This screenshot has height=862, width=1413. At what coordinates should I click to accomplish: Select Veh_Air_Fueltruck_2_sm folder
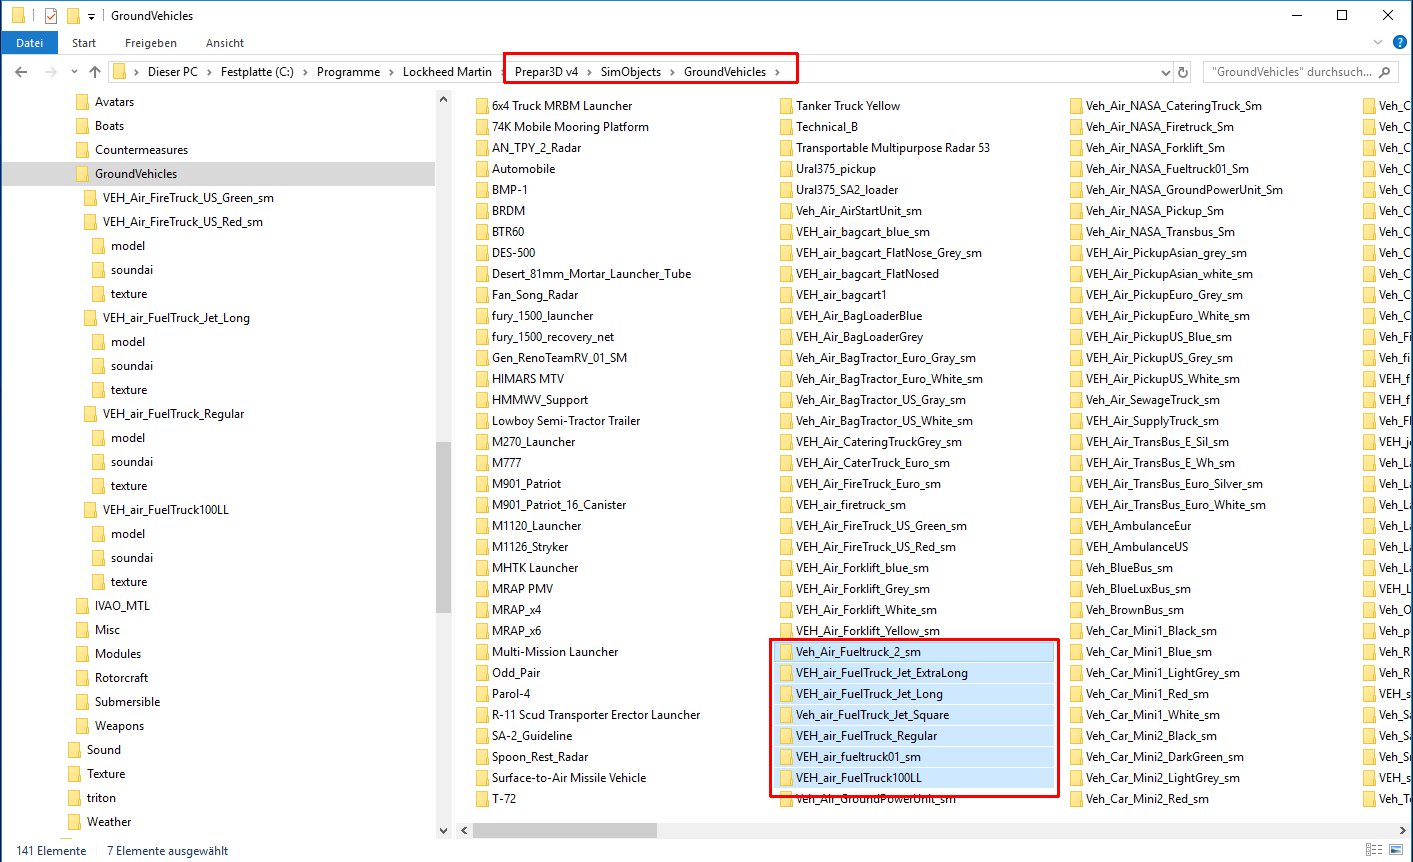tap(915, 652)
